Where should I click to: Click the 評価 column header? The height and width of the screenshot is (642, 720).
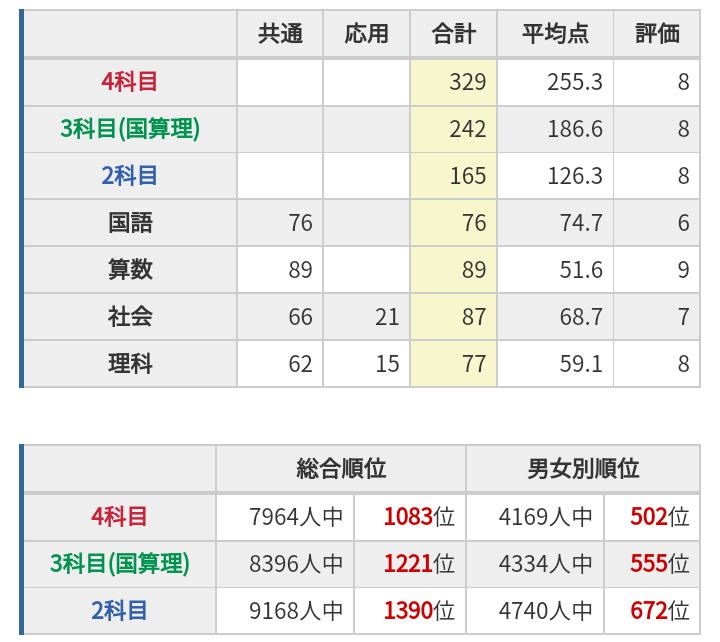[x=657, y=34]
